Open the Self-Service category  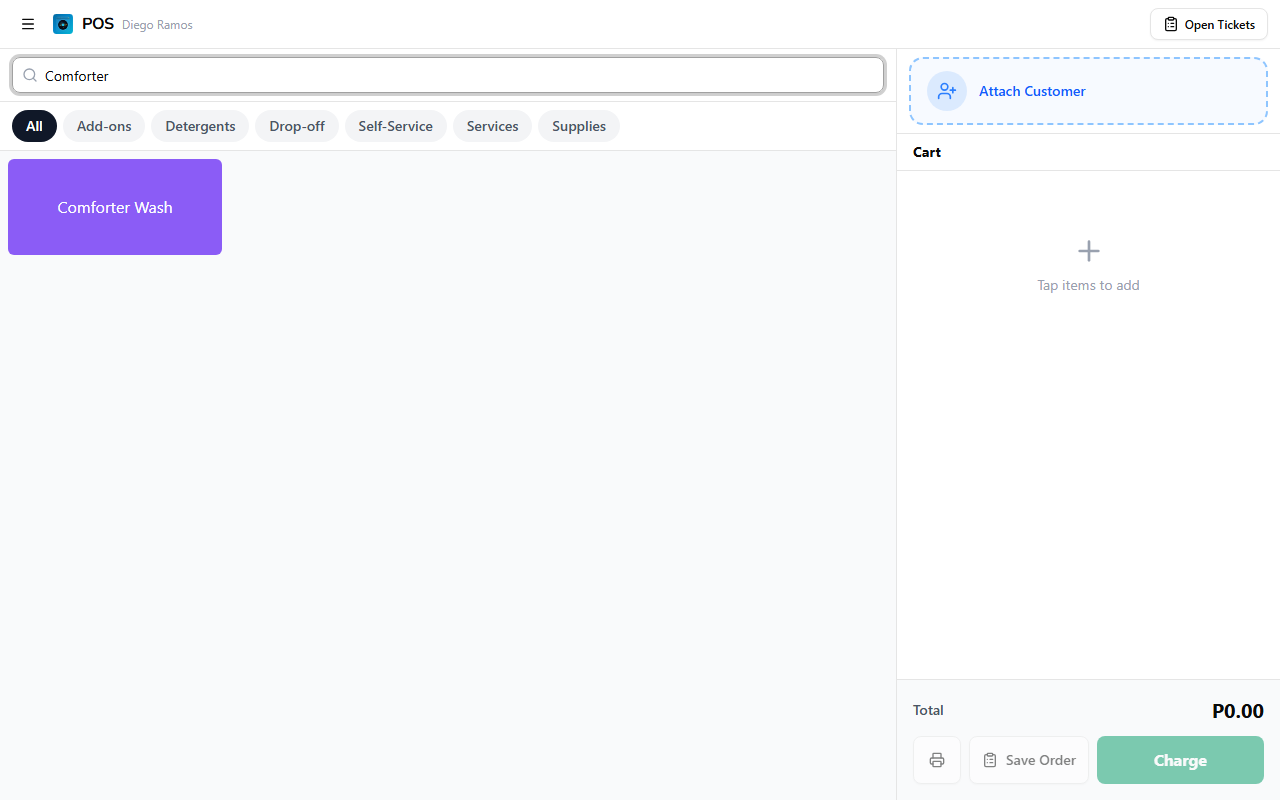[x=395, y=126]
